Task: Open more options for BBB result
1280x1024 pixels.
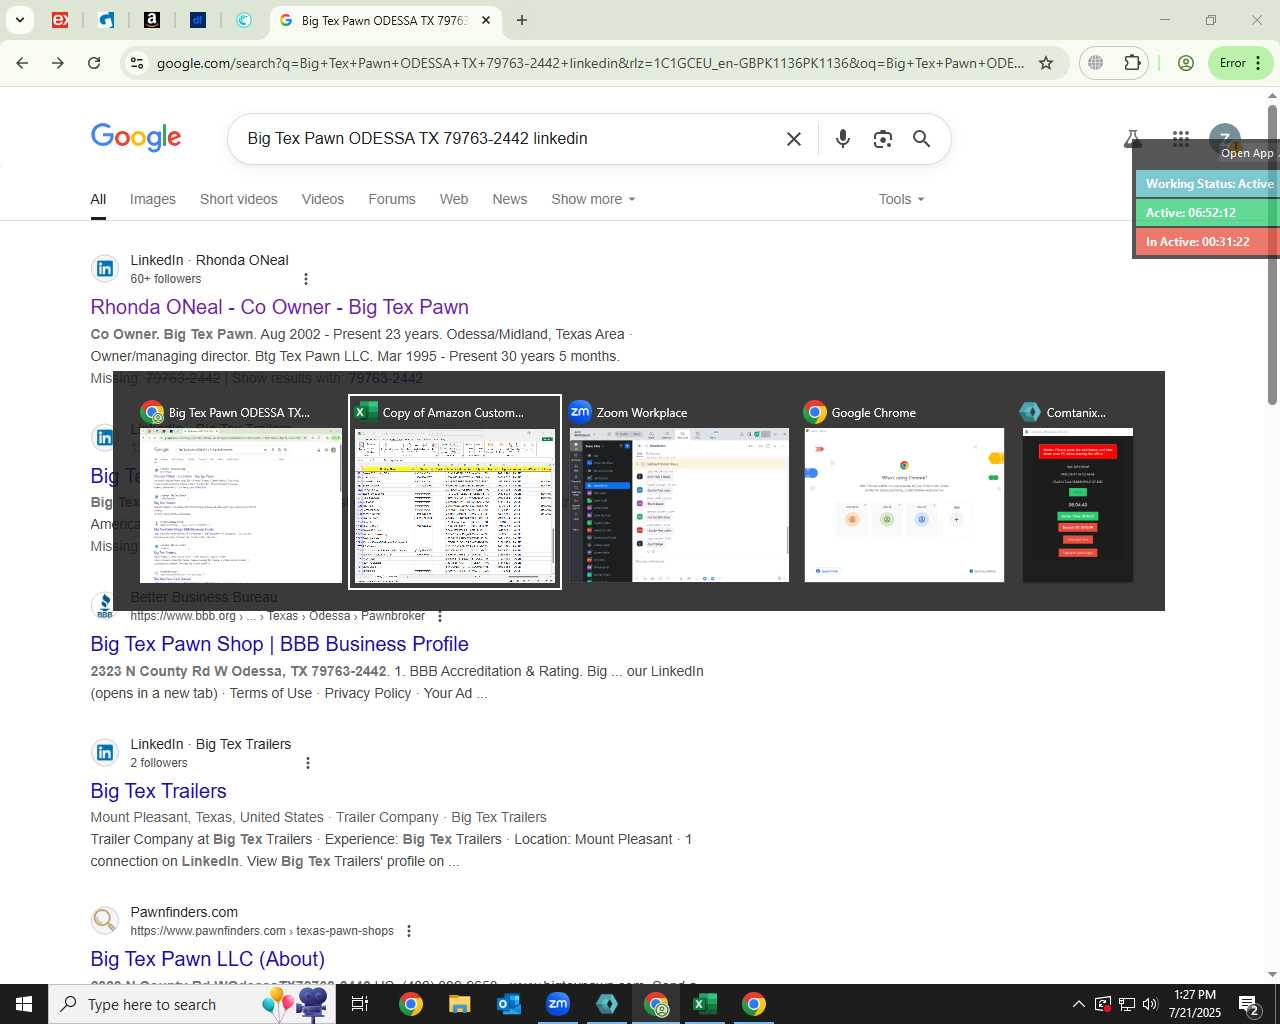Action: [x=440, y=616]
